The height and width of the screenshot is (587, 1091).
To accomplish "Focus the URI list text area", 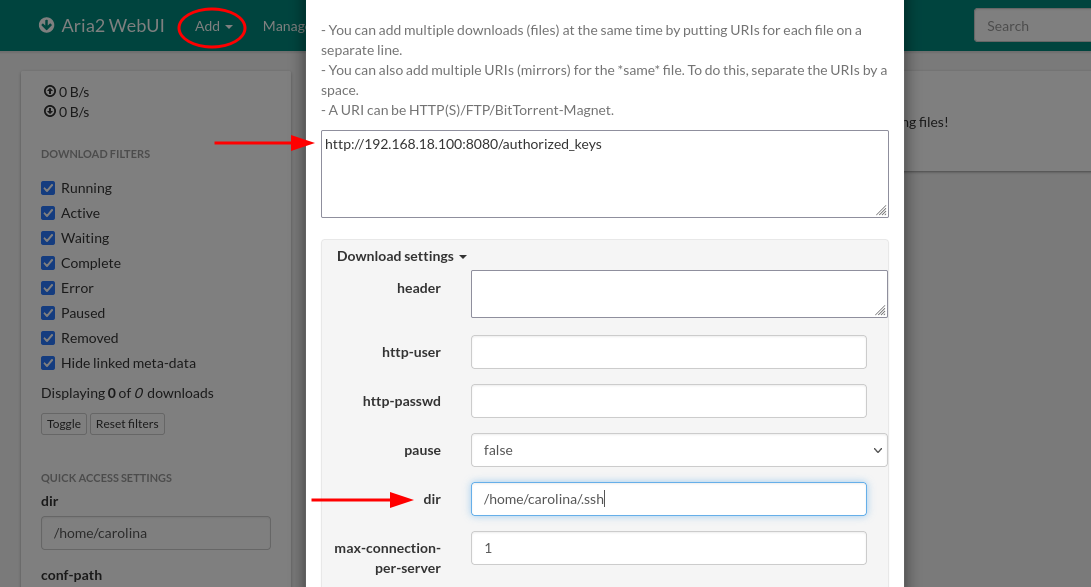I will (x=604, y=173).
